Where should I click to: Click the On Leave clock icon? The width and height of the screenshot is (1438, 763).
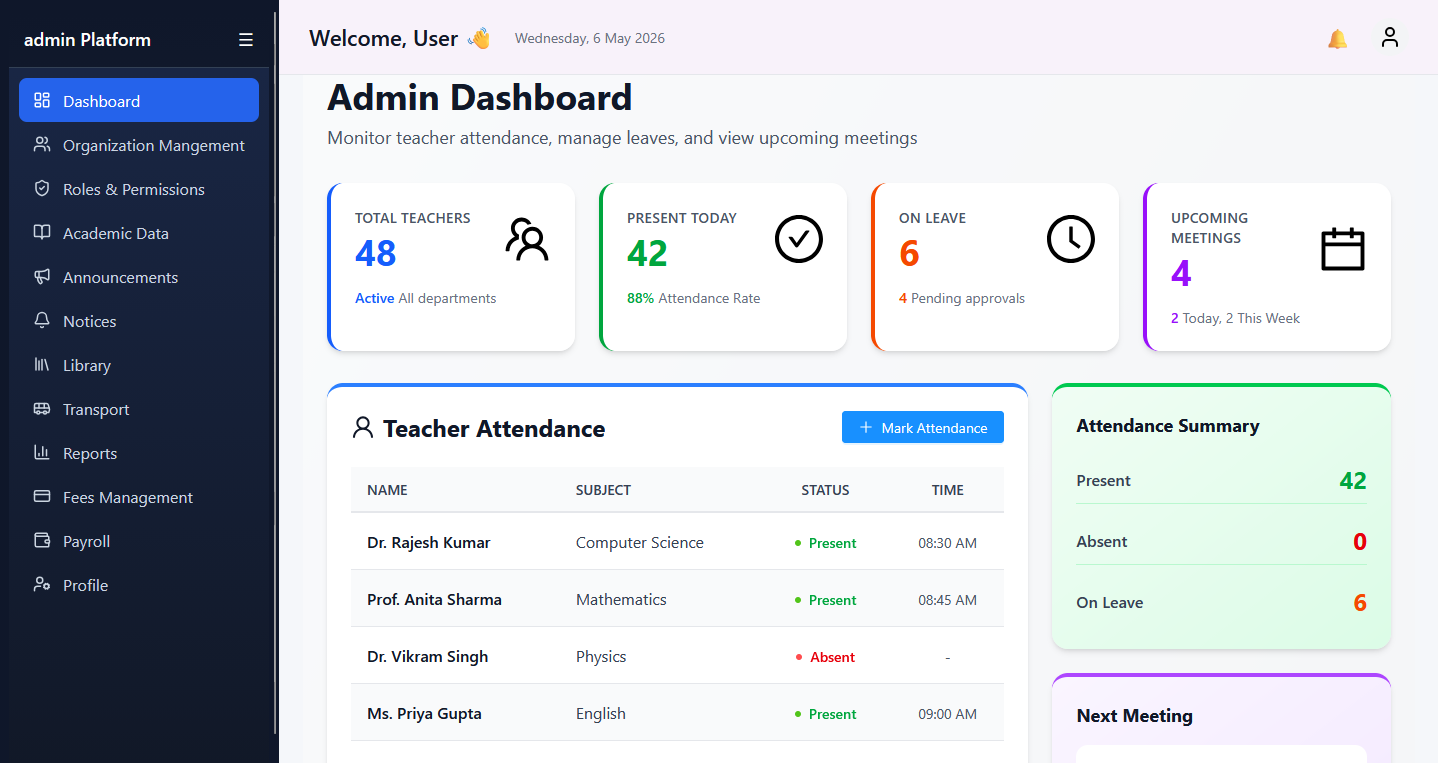1071,240
